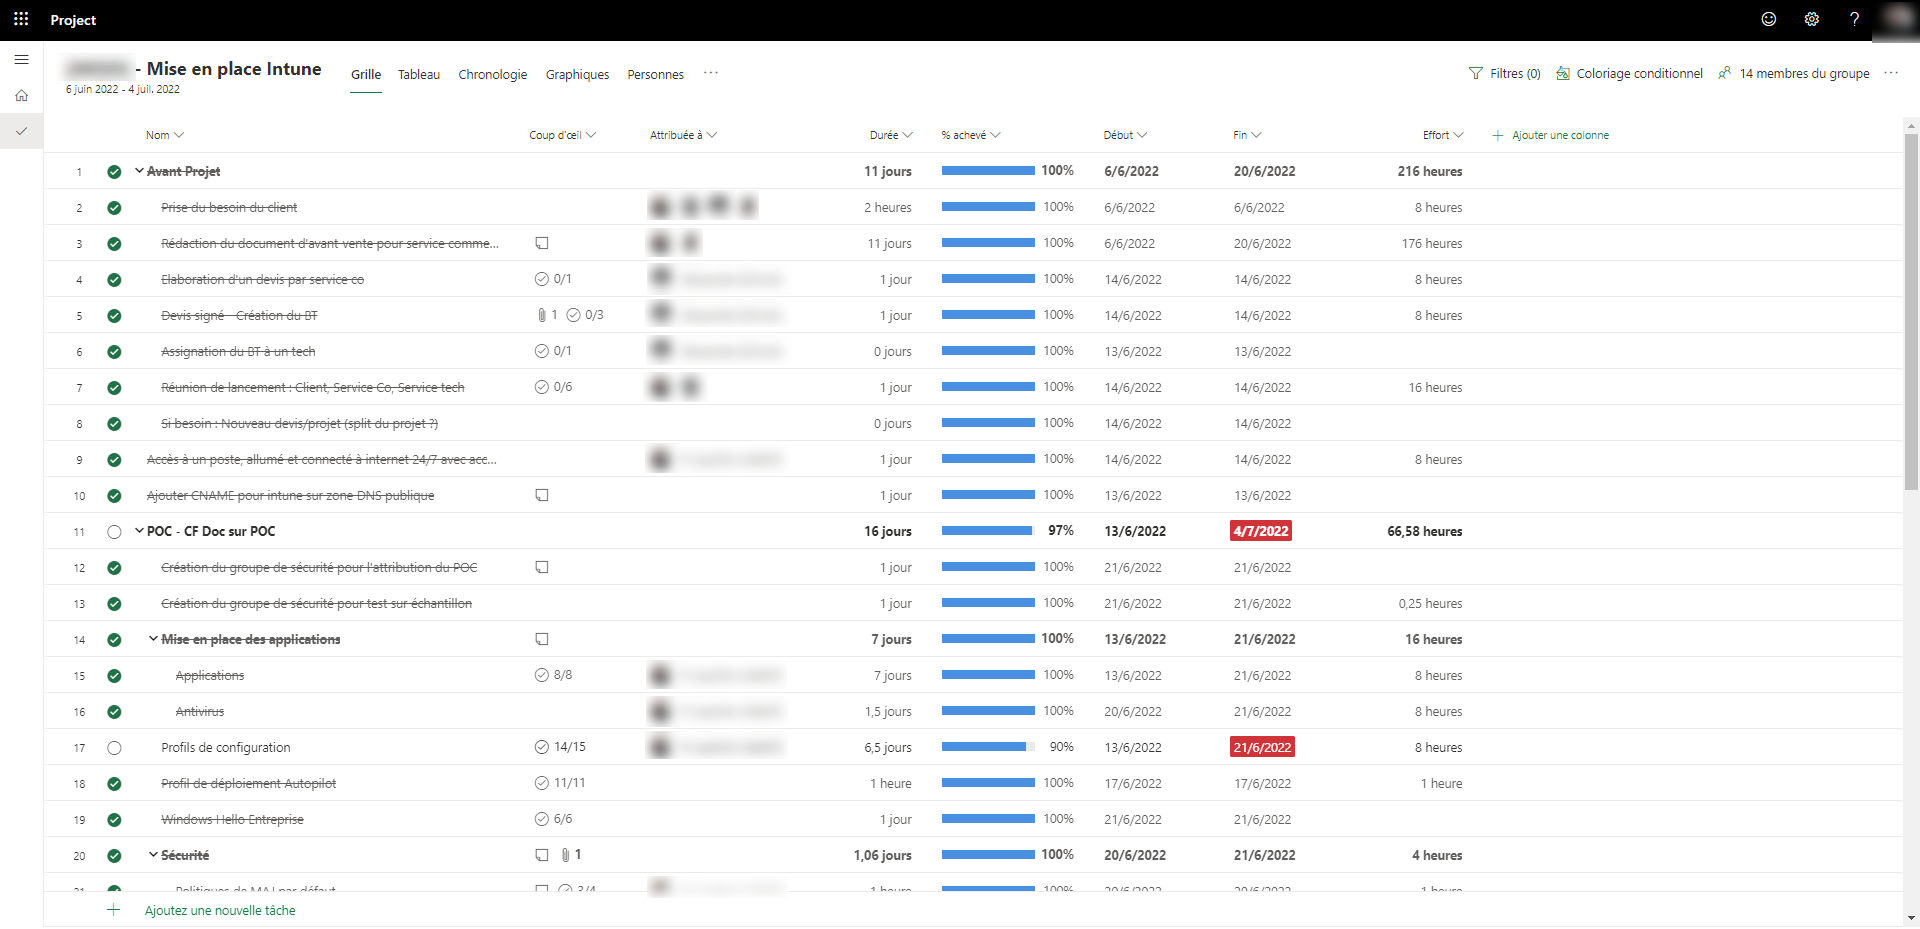Collapse Mise en place des applications group
Viewport: 1920px width, 929px height.
tap(153, 639)
